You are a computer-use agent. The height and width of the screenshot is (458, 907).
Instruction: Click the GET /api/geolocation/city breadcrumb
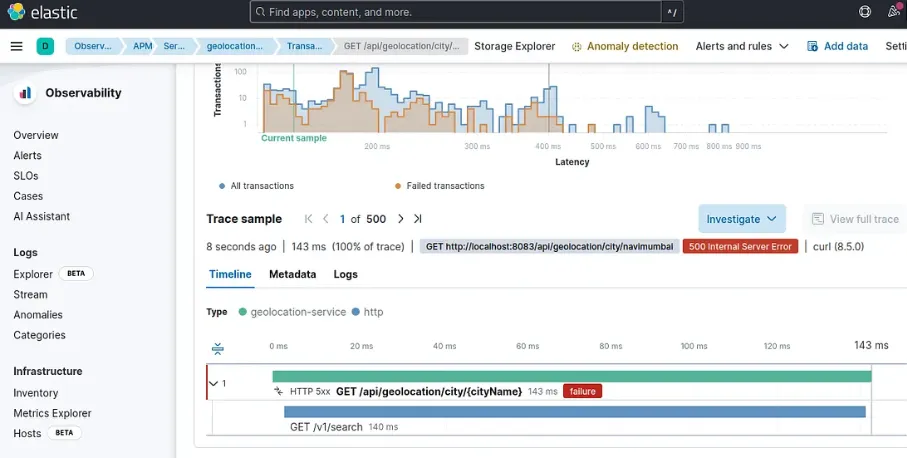click(401, 46)
